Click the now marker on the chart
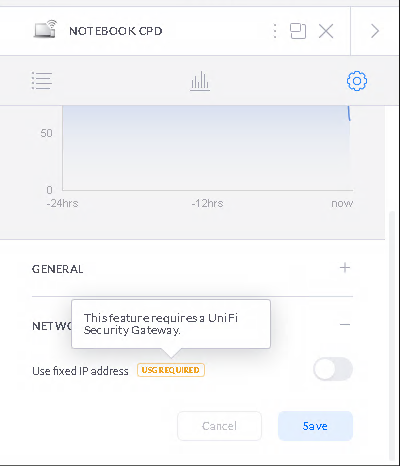The width and height of the screenshot is (400, 466). tap(342, 203)
